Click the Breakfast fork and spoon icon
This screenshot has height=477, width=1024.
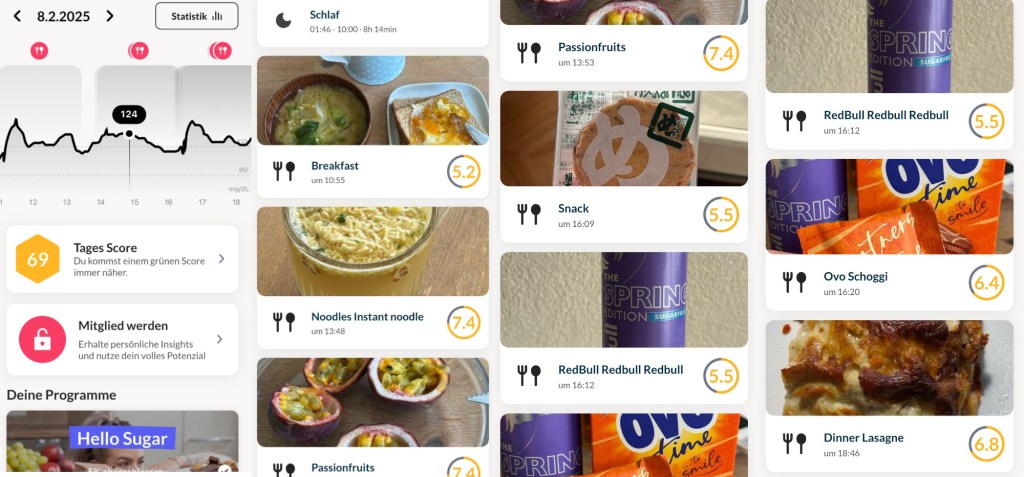(283, 171)
